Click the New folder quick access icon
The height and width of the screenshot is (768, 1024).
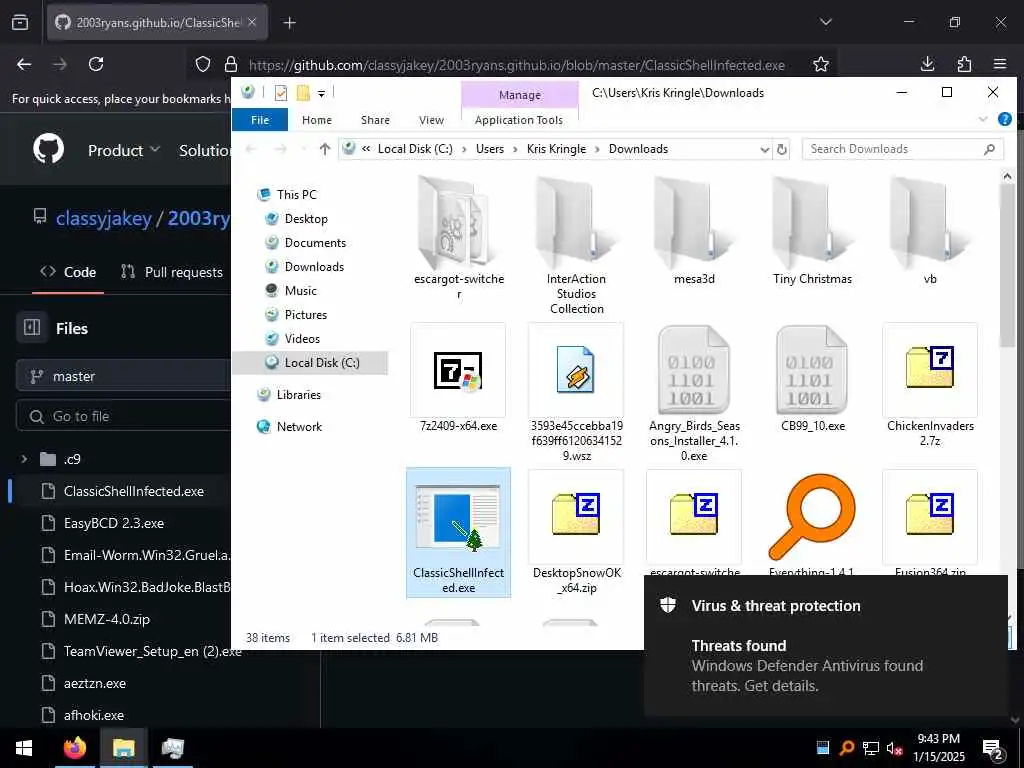pyautogui.click(x=303, y=93)
